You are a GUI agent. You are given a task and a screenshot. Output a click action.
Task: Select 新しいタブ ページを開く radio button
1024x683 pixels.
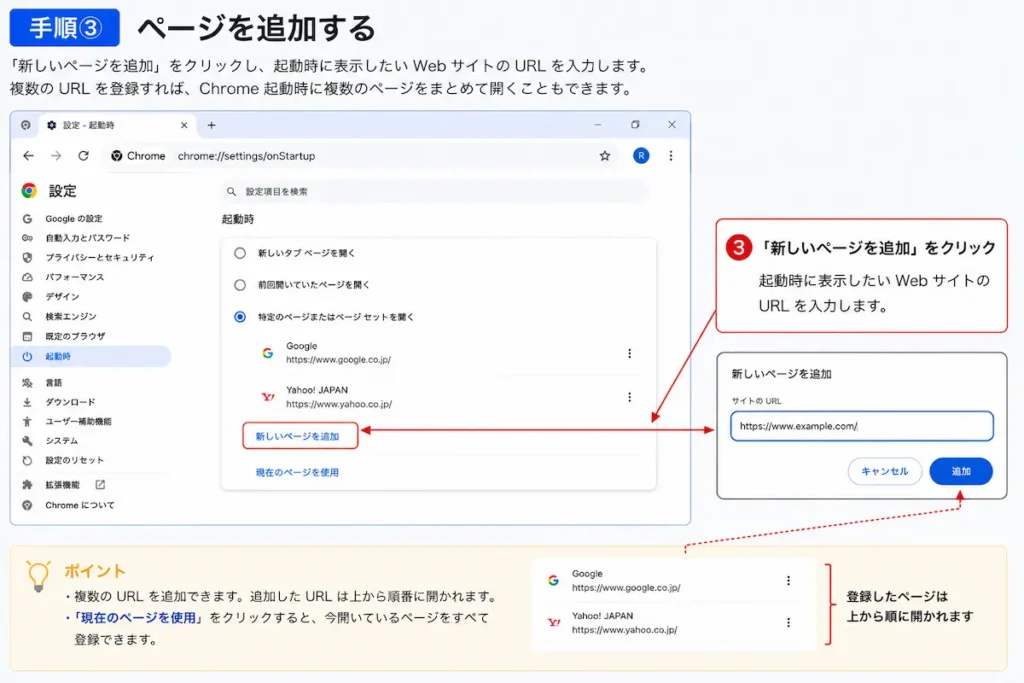[240, 253]
